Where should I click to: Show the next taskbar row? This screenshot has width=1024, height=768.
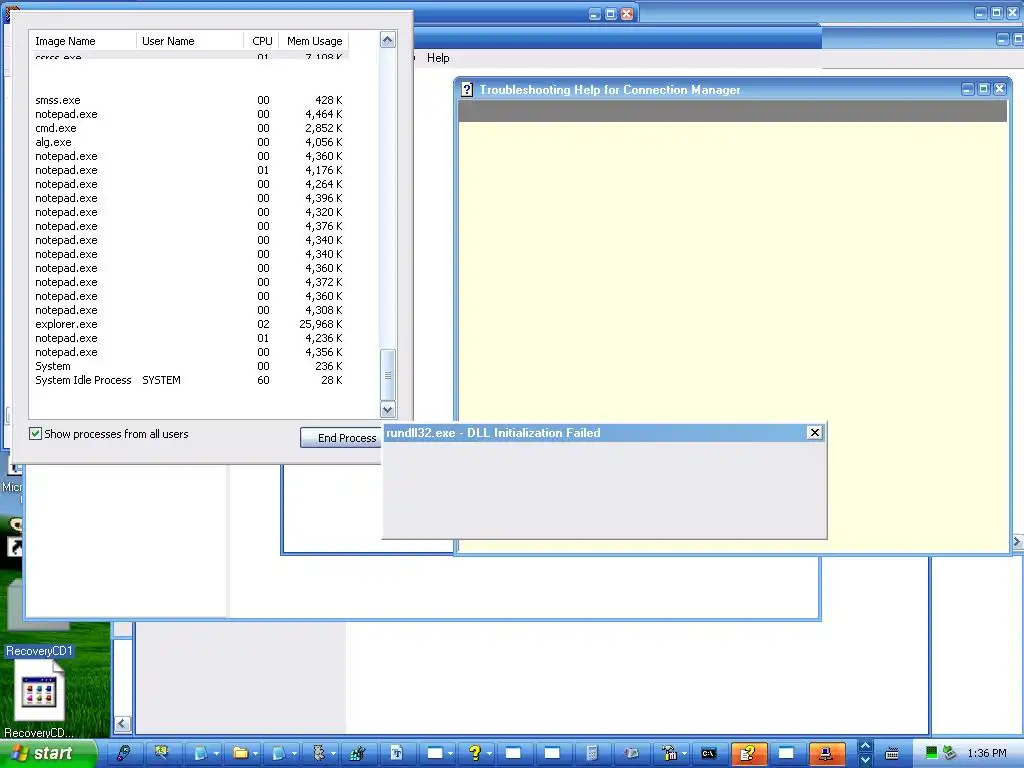[865, 760]
